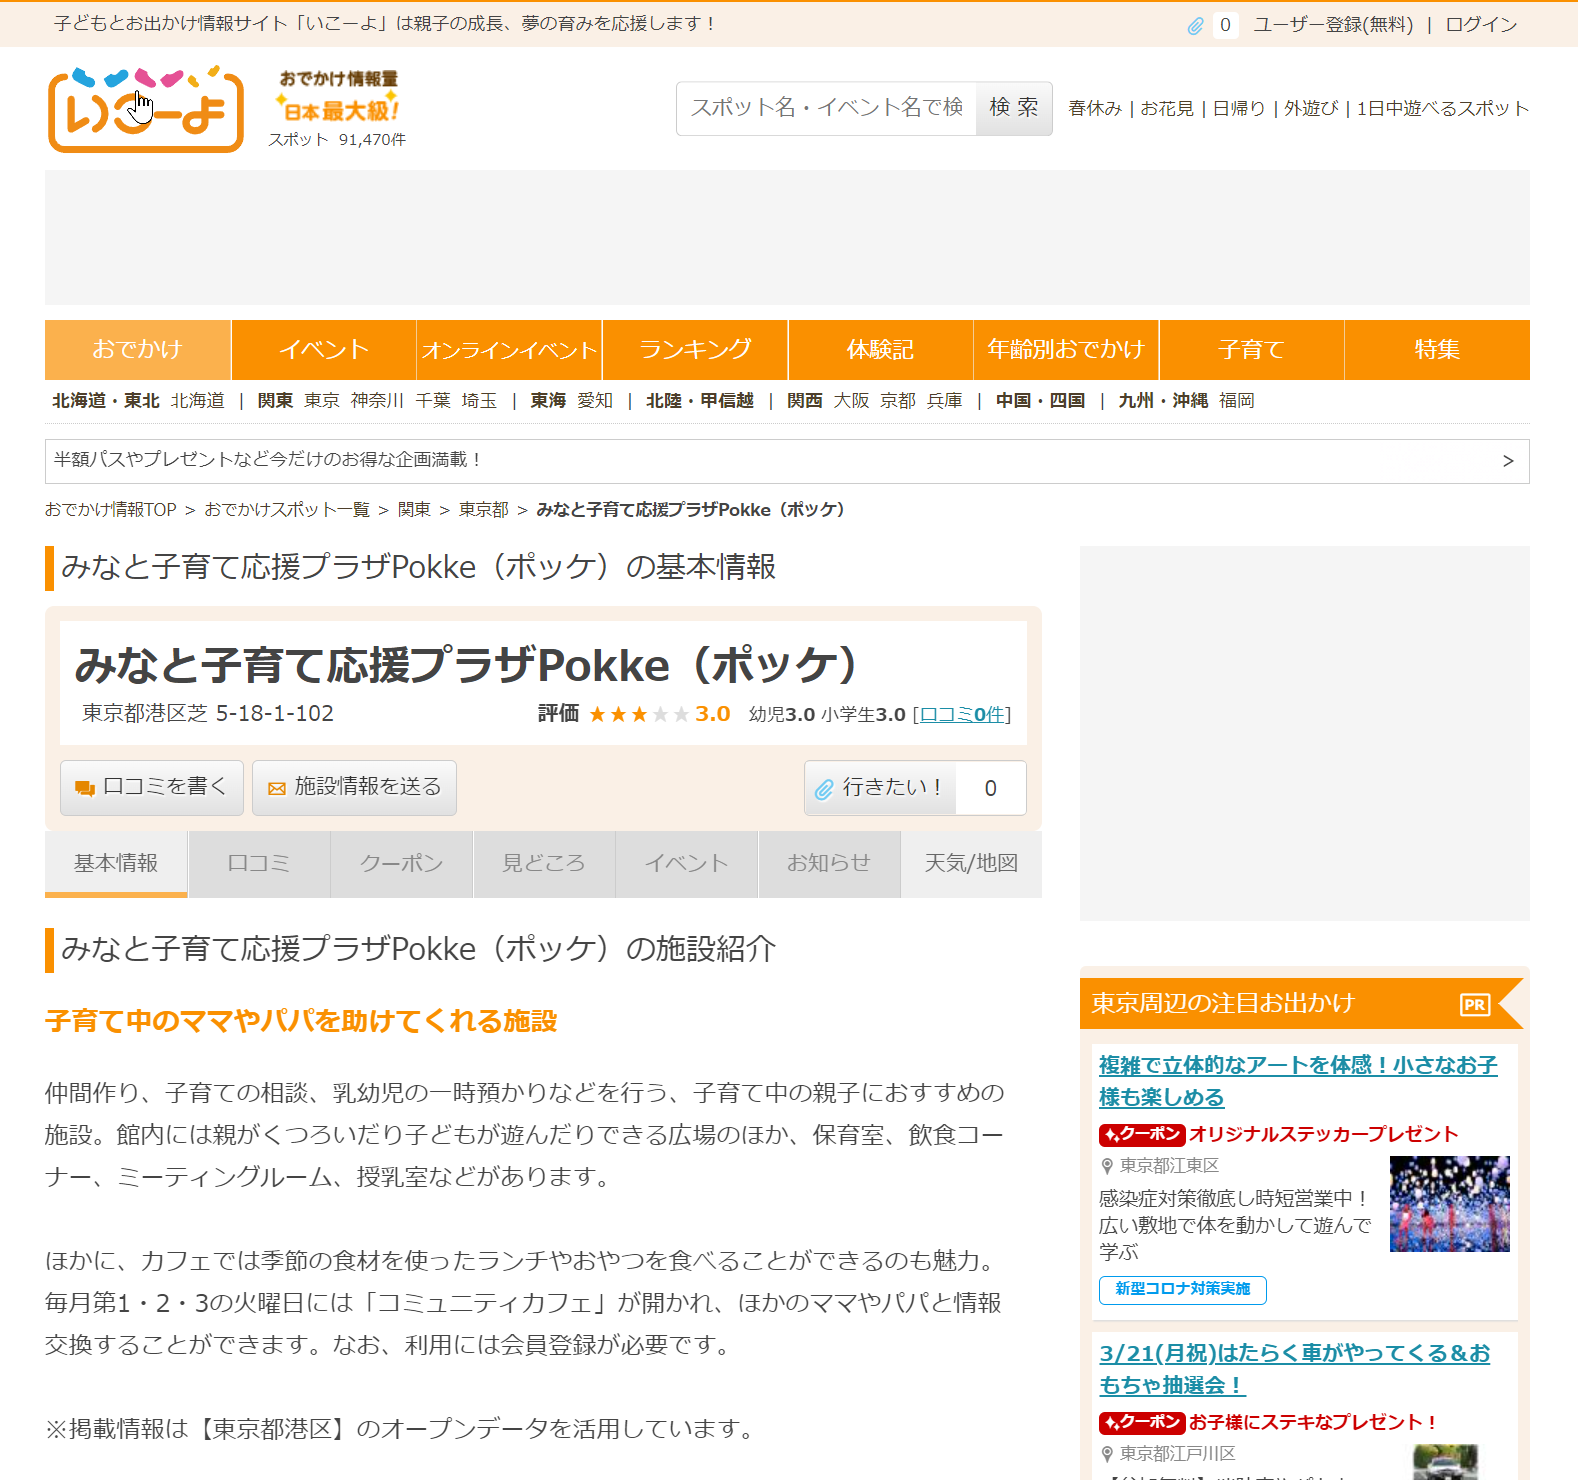The width and height of the screenshot is (1578, 1480).
Task: Open the 大阪 prefecture link
Action: coord(851,401)
